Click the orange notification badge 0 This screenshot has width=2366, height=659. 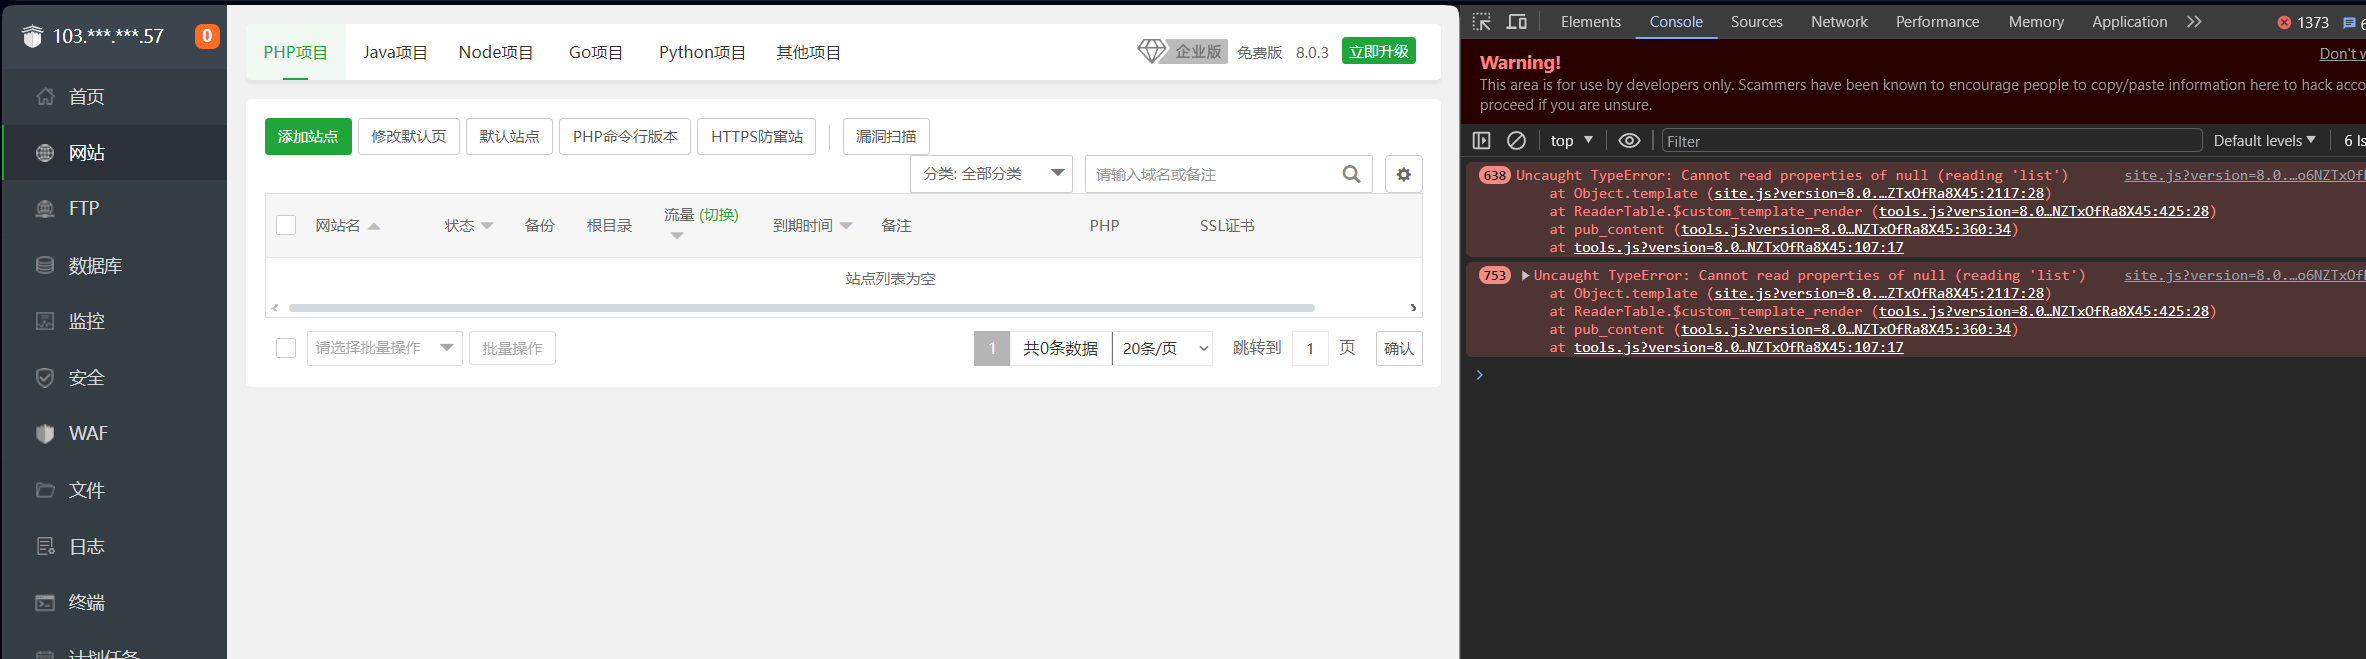point(207,36)
